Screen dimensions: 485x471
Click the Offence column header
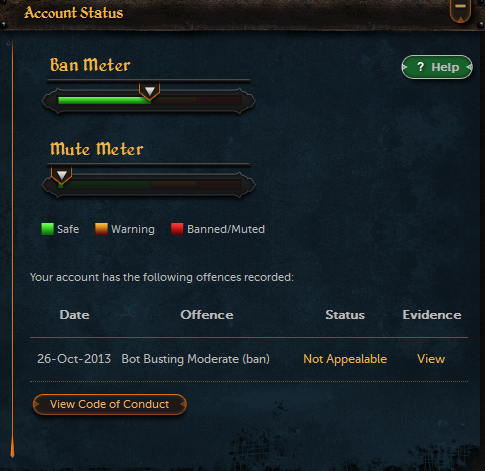207,315
